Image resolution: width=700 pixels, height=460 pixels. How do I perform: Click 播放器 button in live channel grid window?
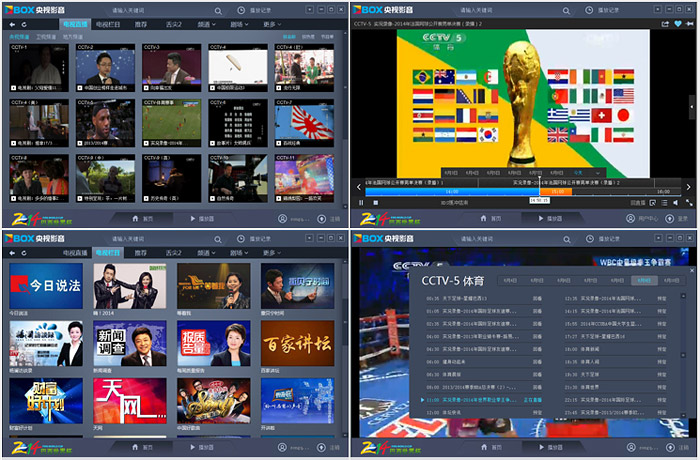(x=201, y=218)
